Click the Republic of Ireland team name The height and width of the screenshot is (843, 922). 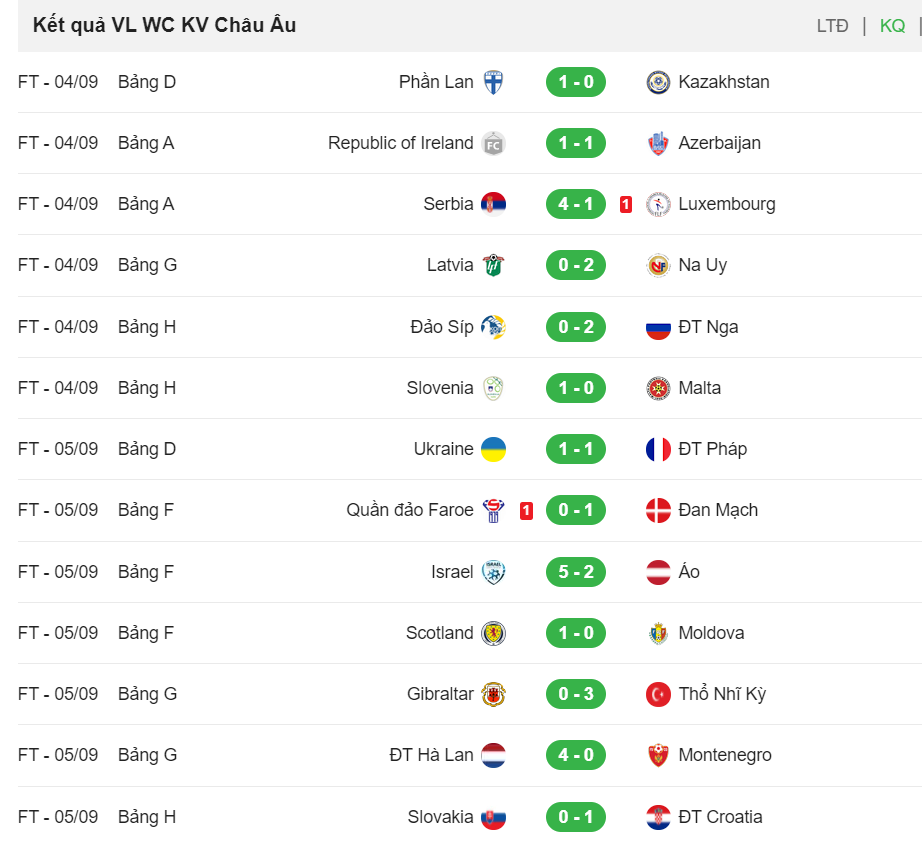tap(400, 143)
